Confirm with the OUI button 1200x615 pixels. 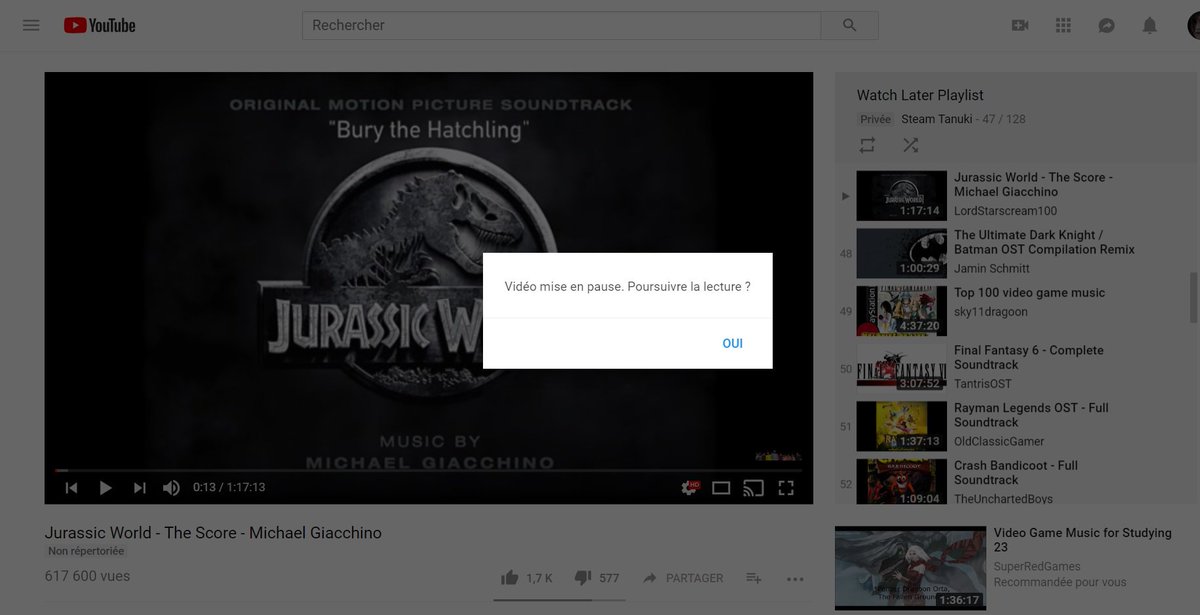(x=733, y=343)
